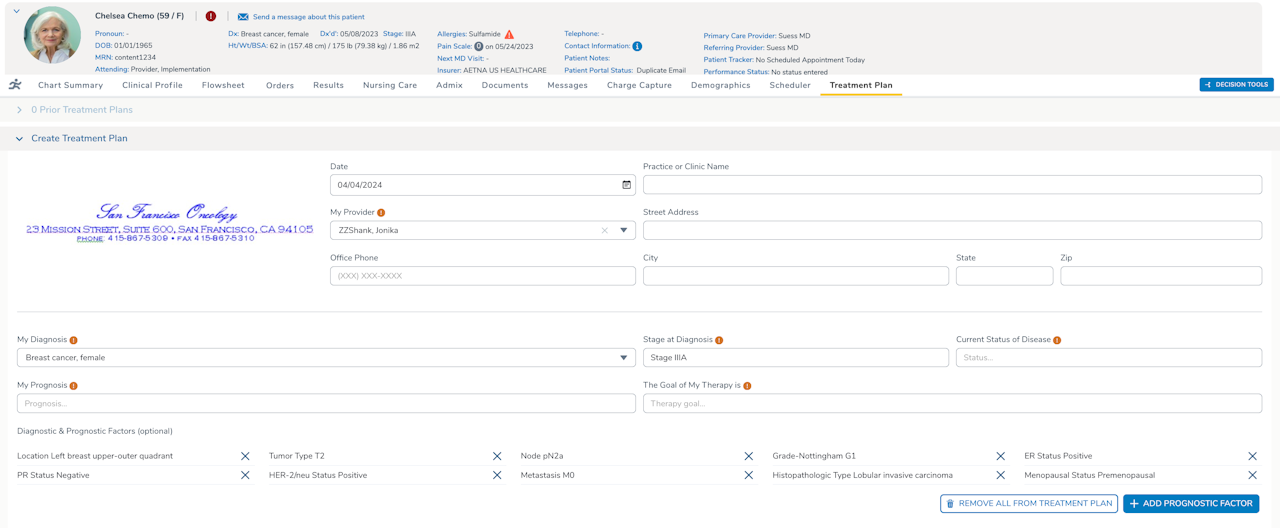Open the Contact Information info icon
Viewport: 1280px width, 528px height.
[x=637, y=46]
